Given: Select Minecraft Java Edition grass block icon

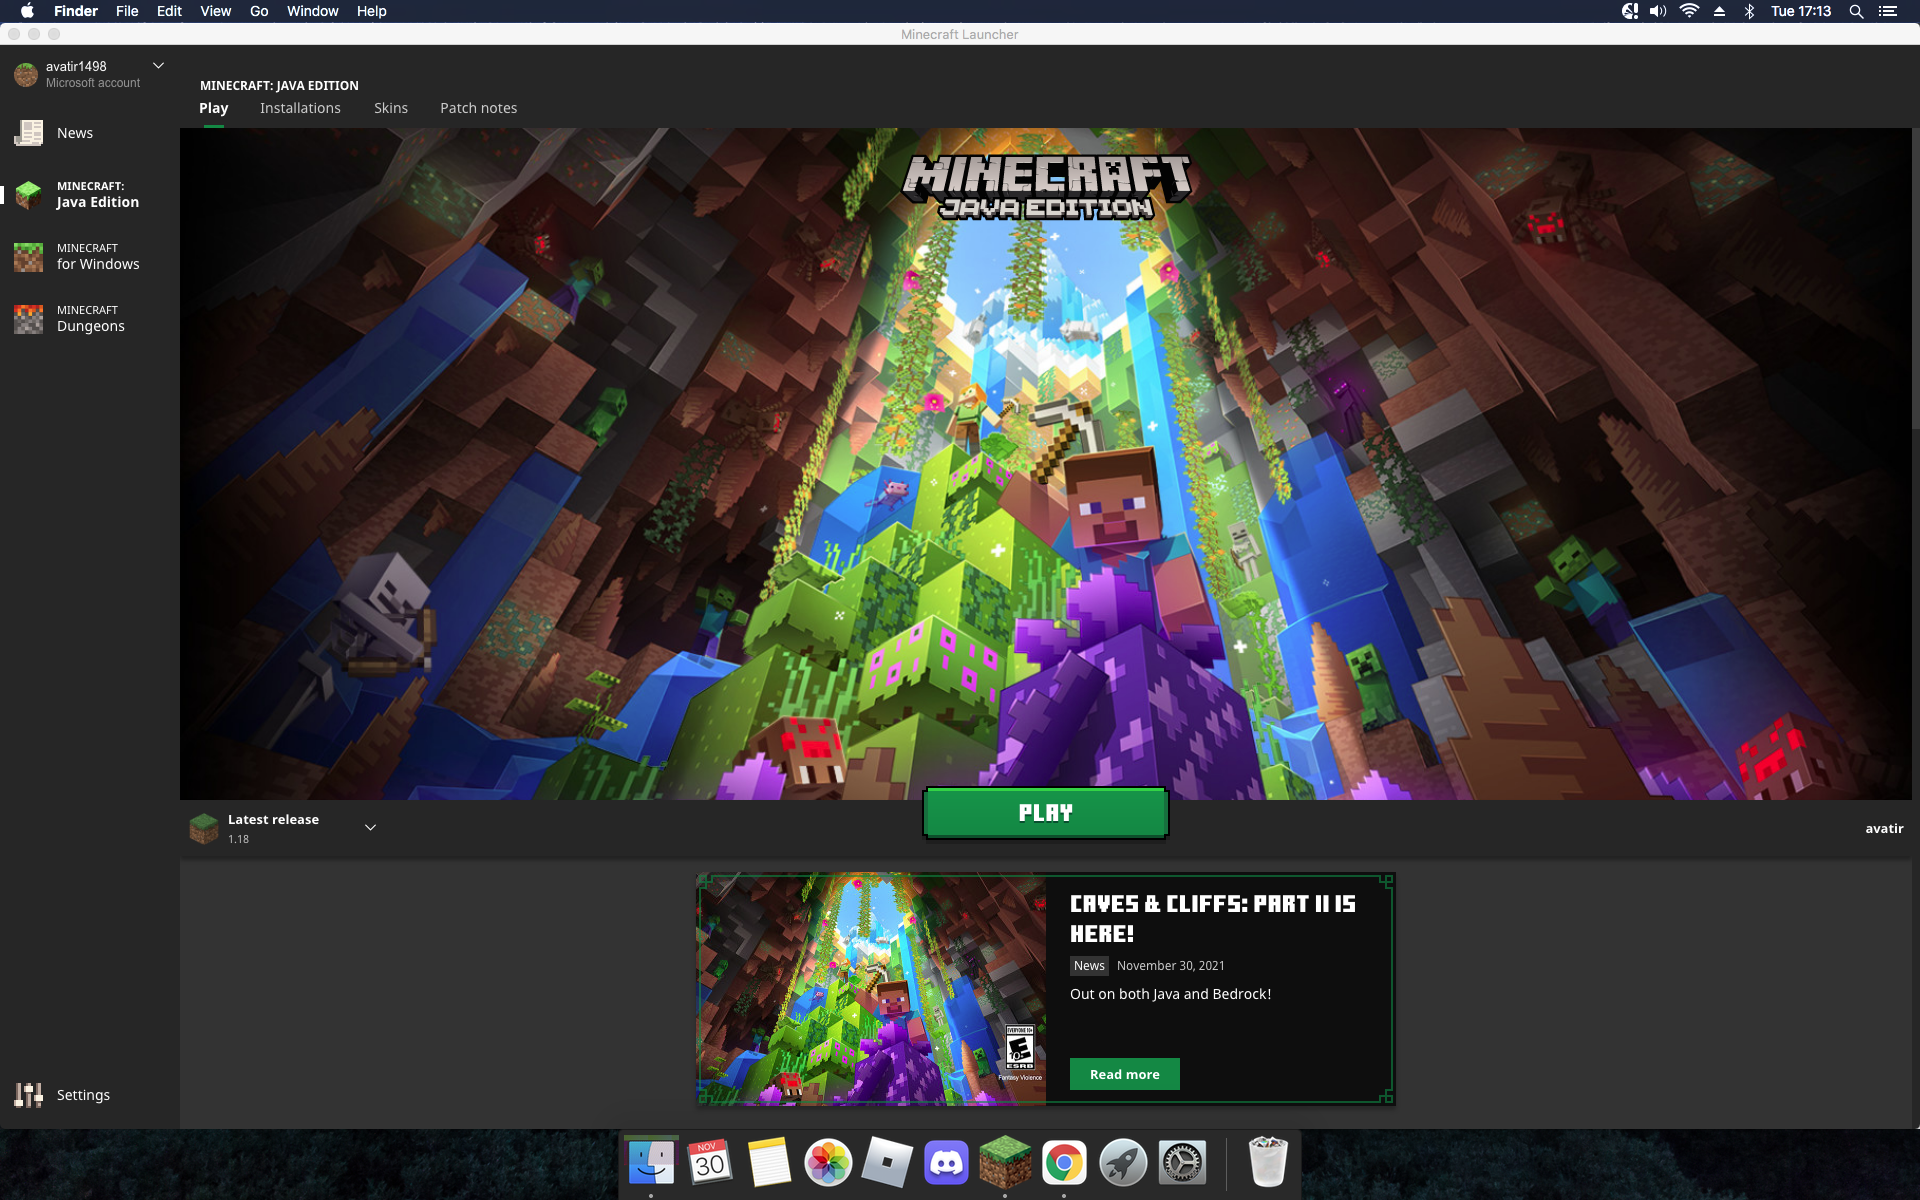Looking at the screenshot, I should point(29,194).
